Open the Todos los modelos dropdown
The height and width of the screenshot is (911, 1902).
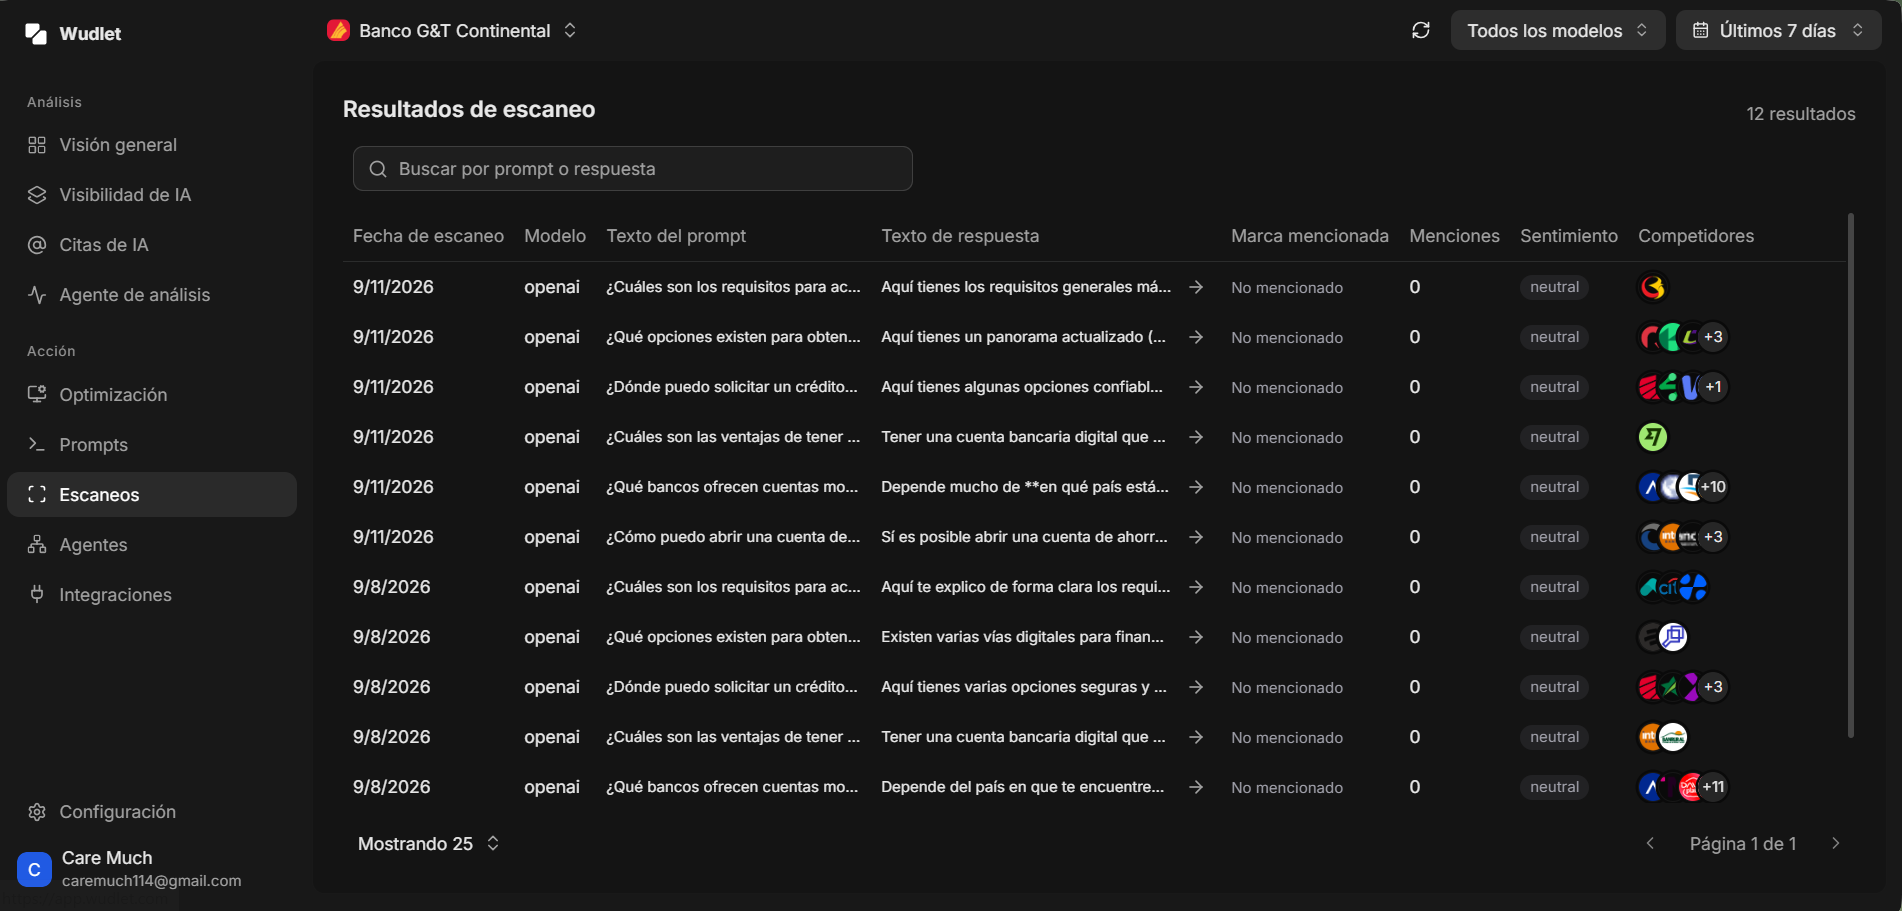tap(1557, 30)
